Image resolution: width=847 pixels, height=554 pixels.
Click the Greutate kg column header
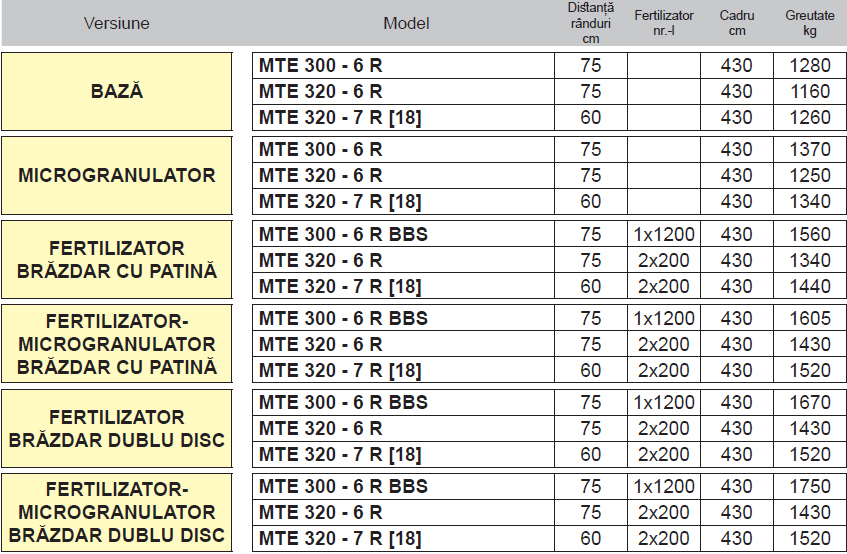pyautogui.click(x=809, y=23)
